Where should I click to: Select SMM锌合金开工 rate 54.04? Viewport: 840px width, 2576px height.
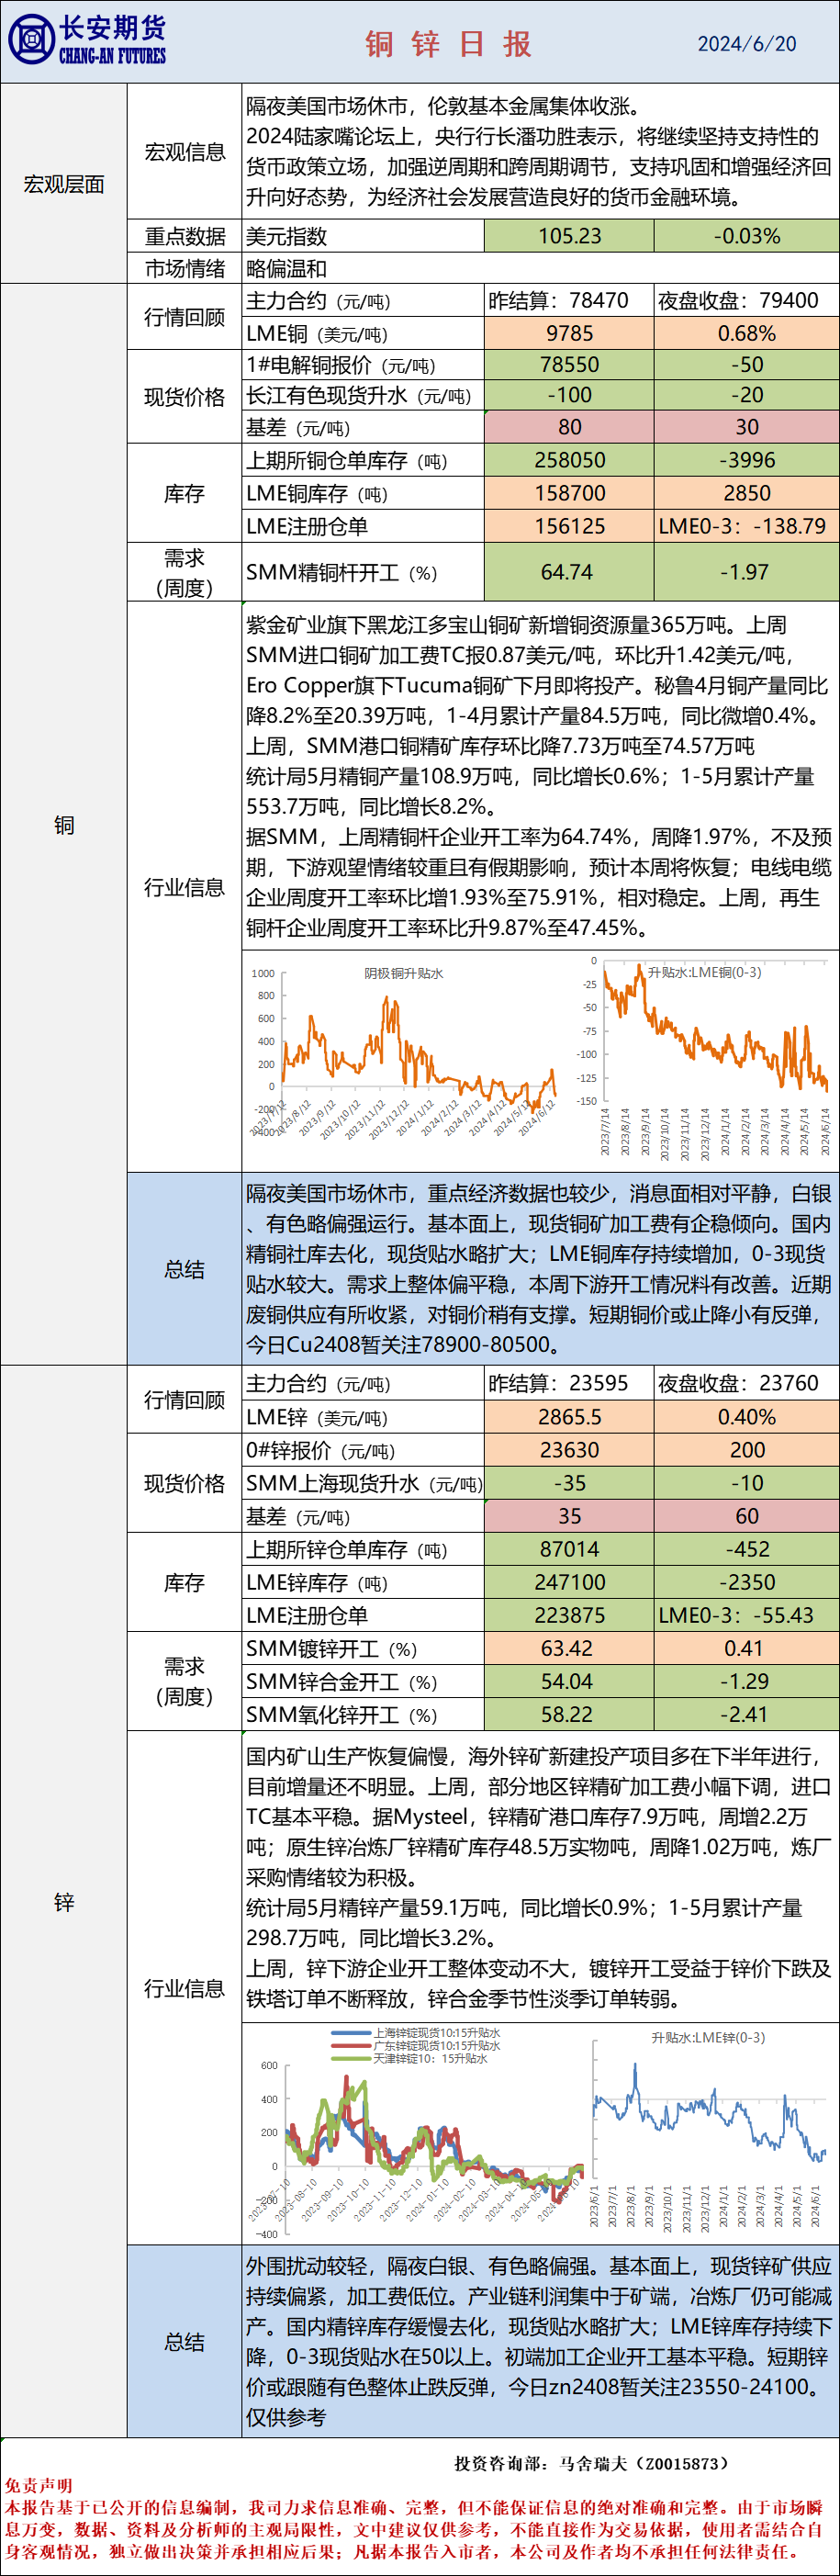click(569, 1680)
